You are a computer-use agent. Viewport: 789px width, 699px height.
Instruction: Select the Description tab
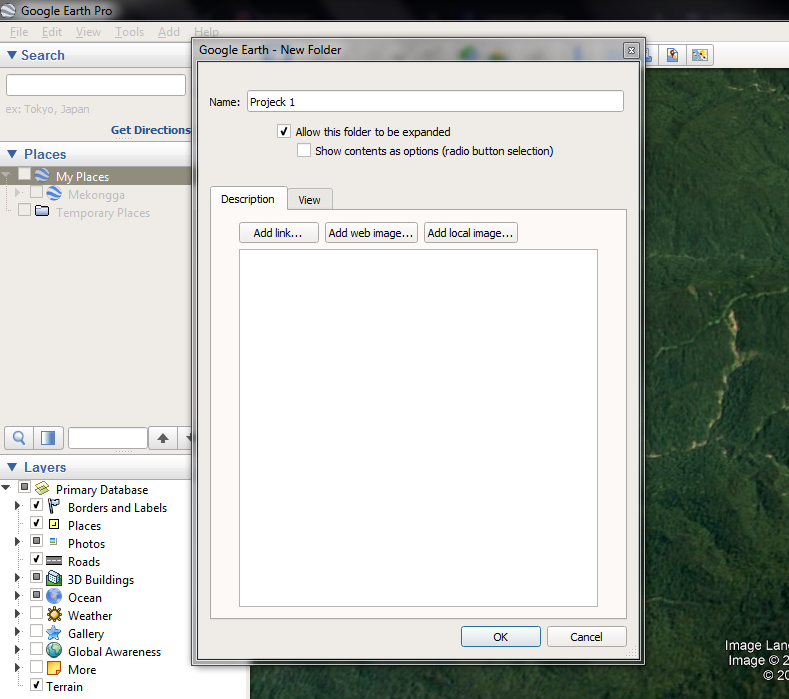[248, 199]
